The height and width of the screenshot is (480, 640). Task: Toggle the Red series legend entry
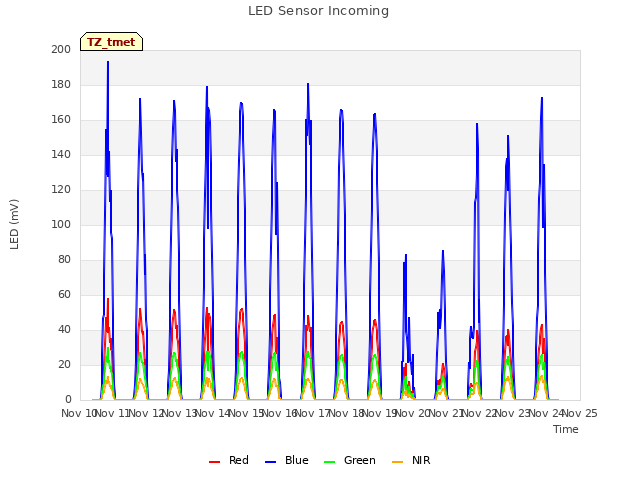229,460
